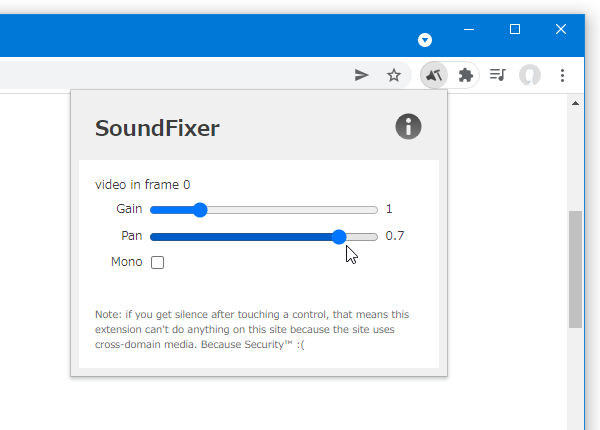Click the SoundFixer extension toolbar icon
Screen dimensions: 600x430
coord(434,75)
